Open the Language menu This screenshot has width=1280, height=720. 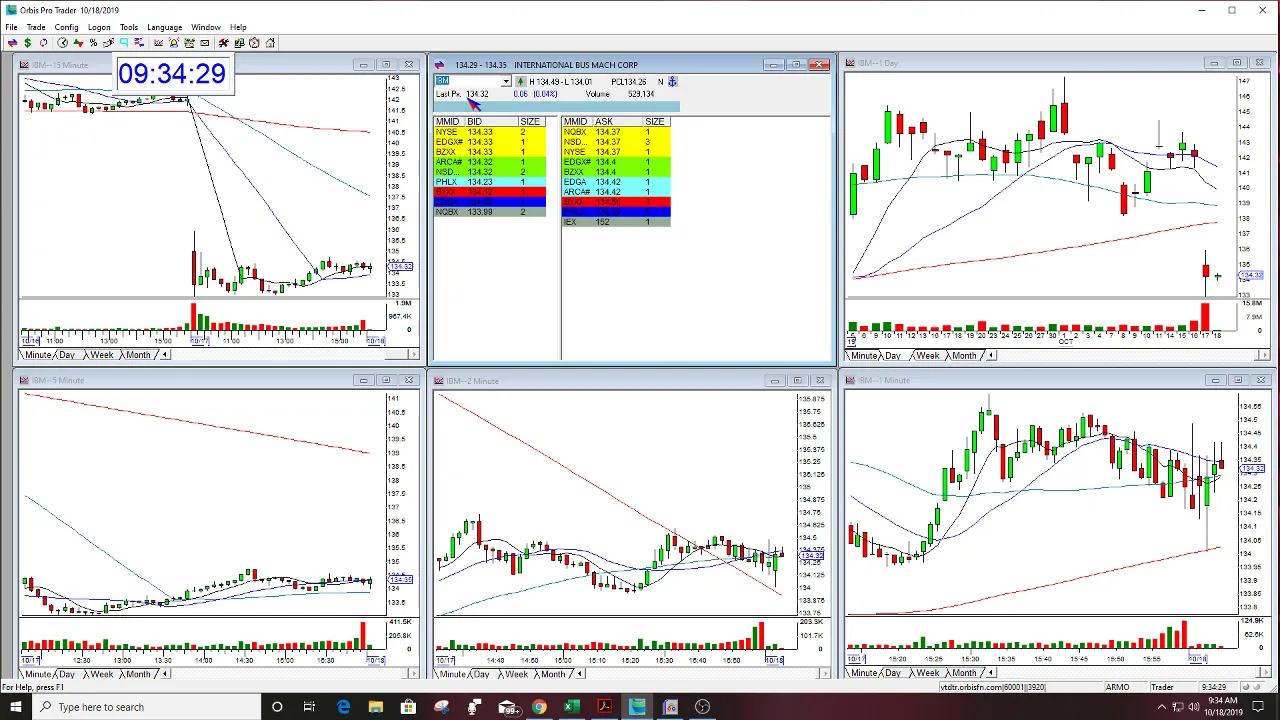tap(164, 27)
